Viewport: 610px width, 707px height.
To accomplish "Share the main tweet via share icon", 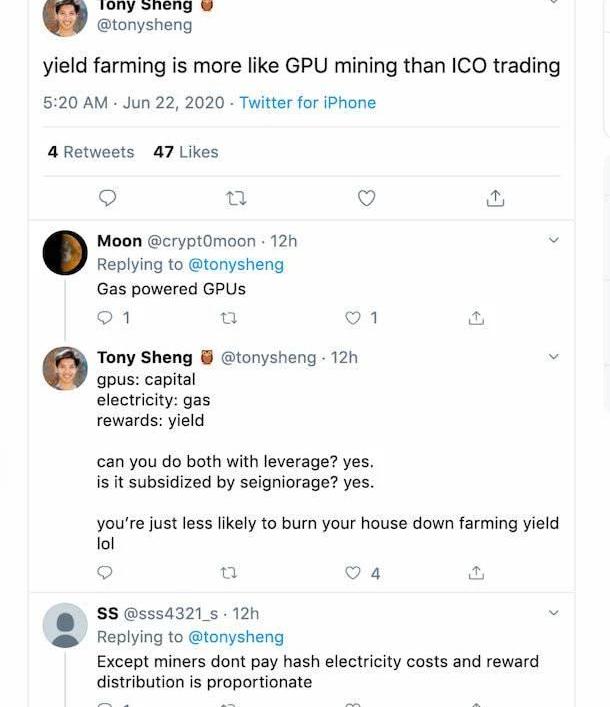I will pyautogui.click(x=495, y=198).
